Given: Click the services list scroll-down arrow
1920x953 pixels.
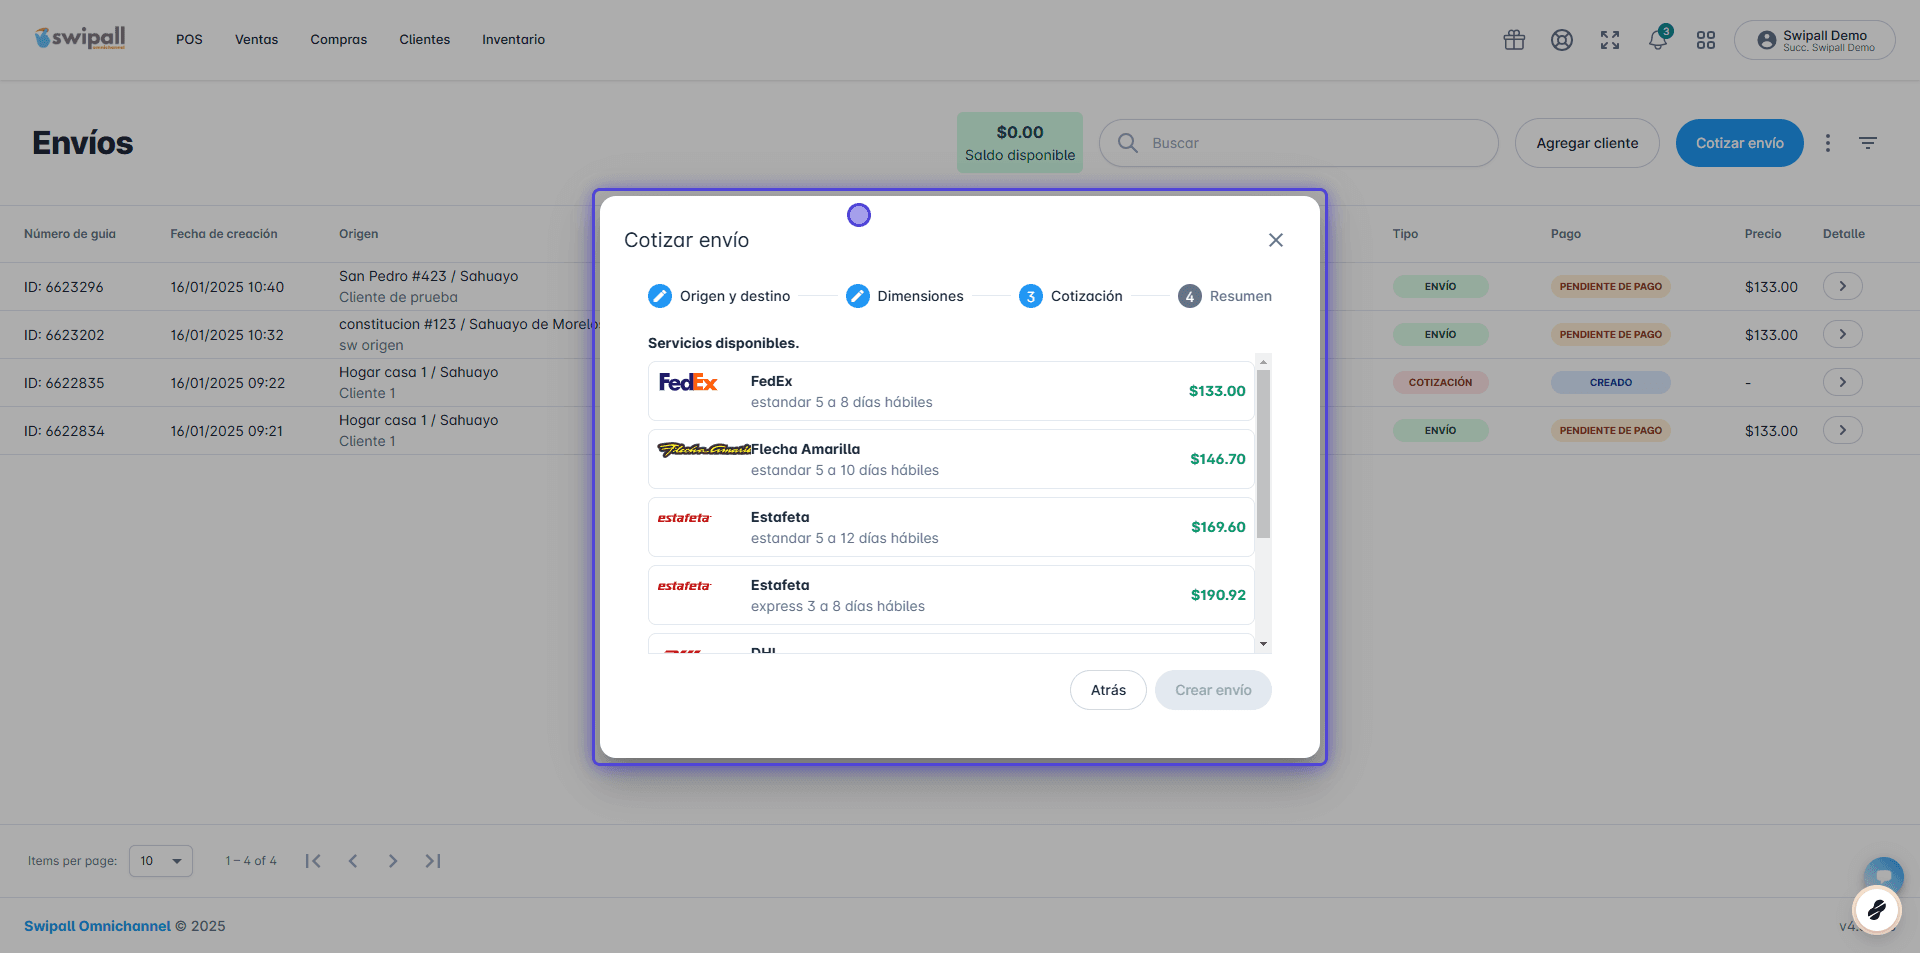Looking at the screenshot, I should (1264, 645).
